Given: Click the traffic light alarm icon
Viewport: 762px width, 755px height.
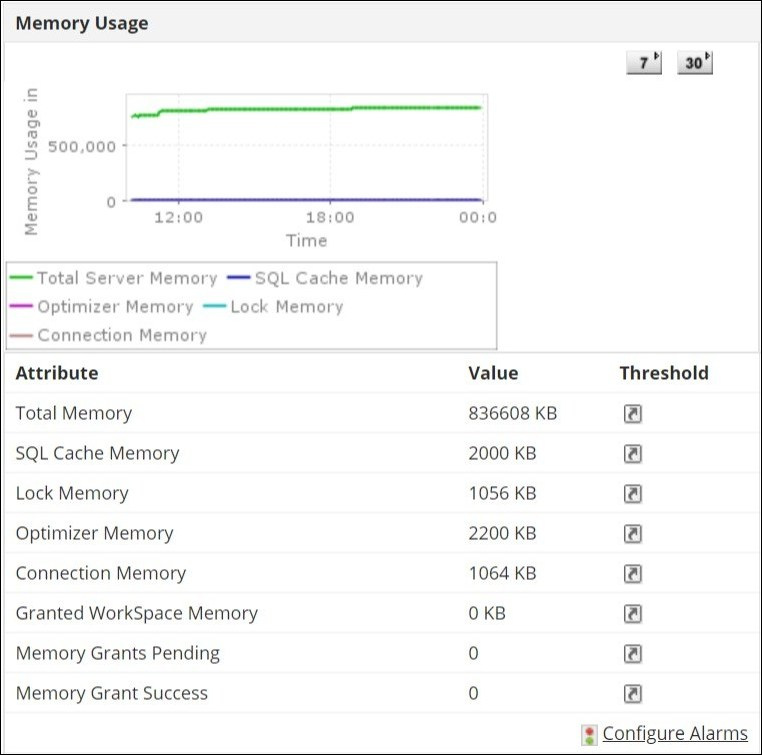Looking at the screenshot, I should 590,735.
